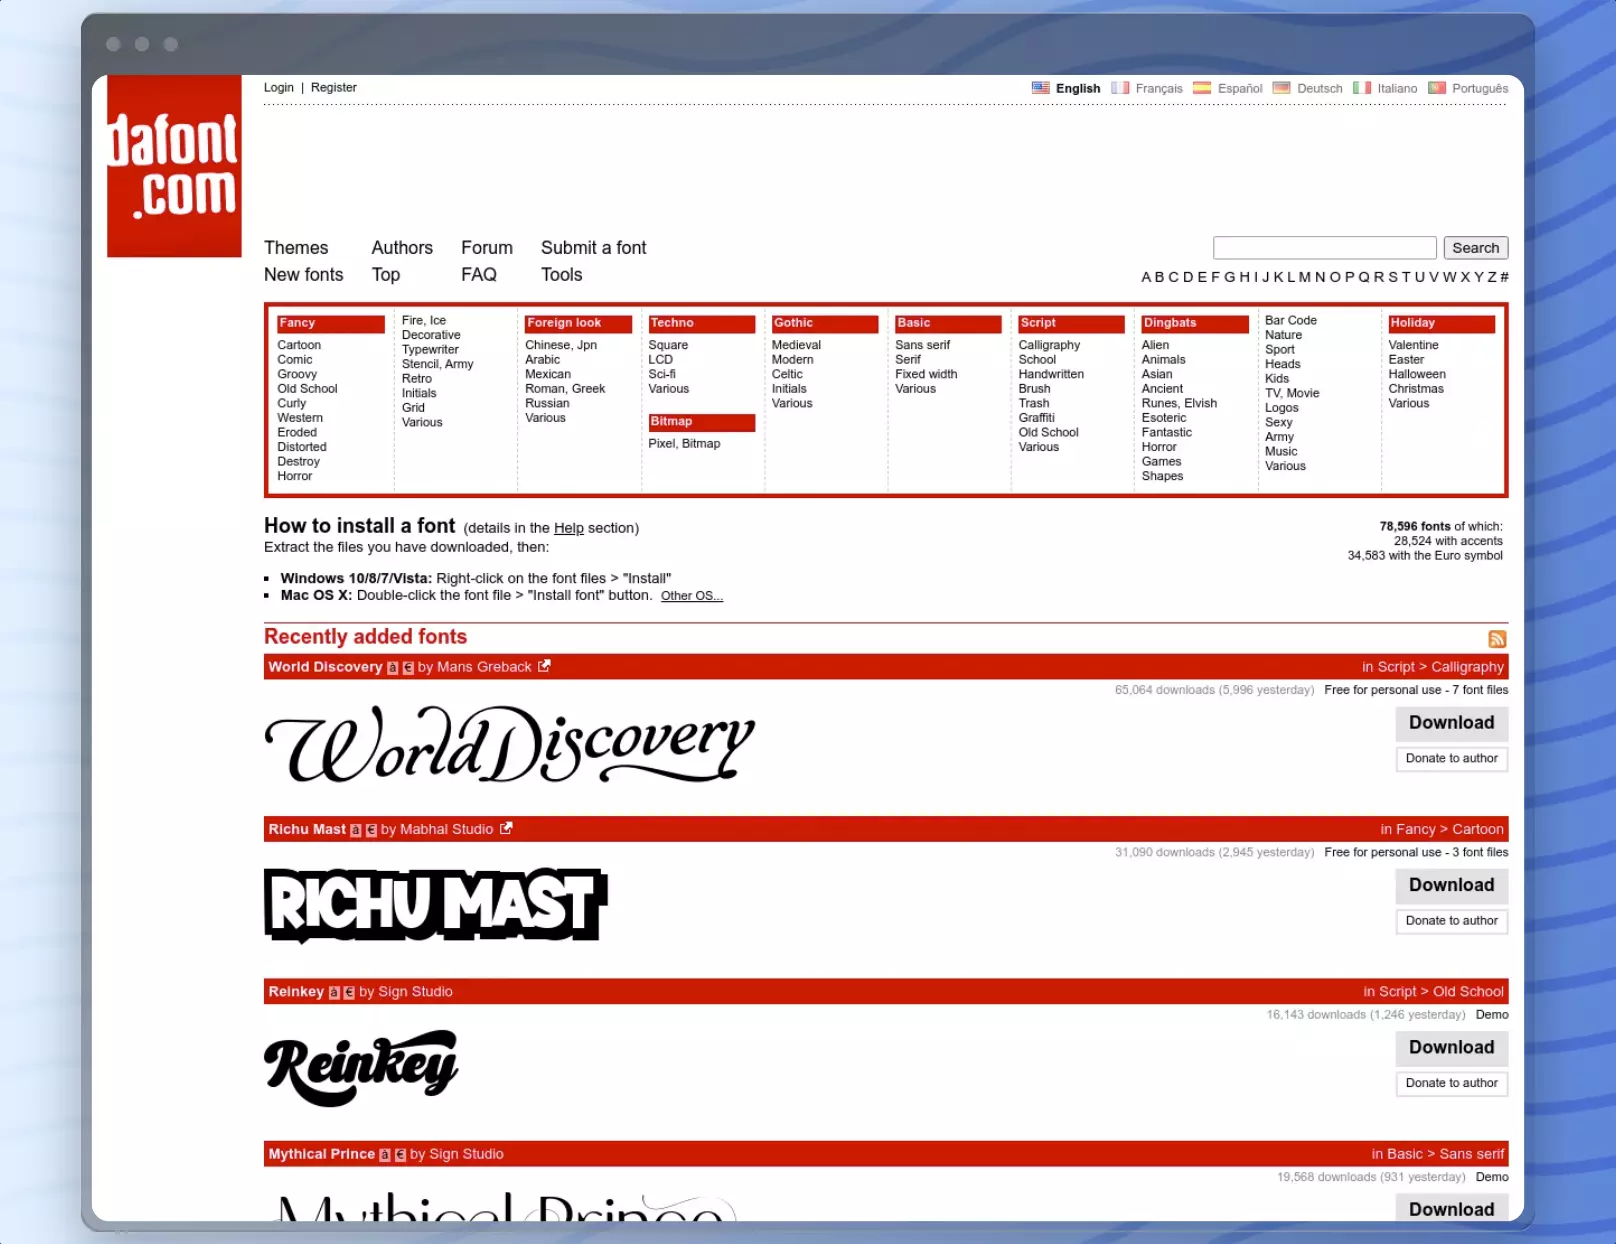Click the Register link
The image size is (1616, 1244).
click(x=334, y=88)
